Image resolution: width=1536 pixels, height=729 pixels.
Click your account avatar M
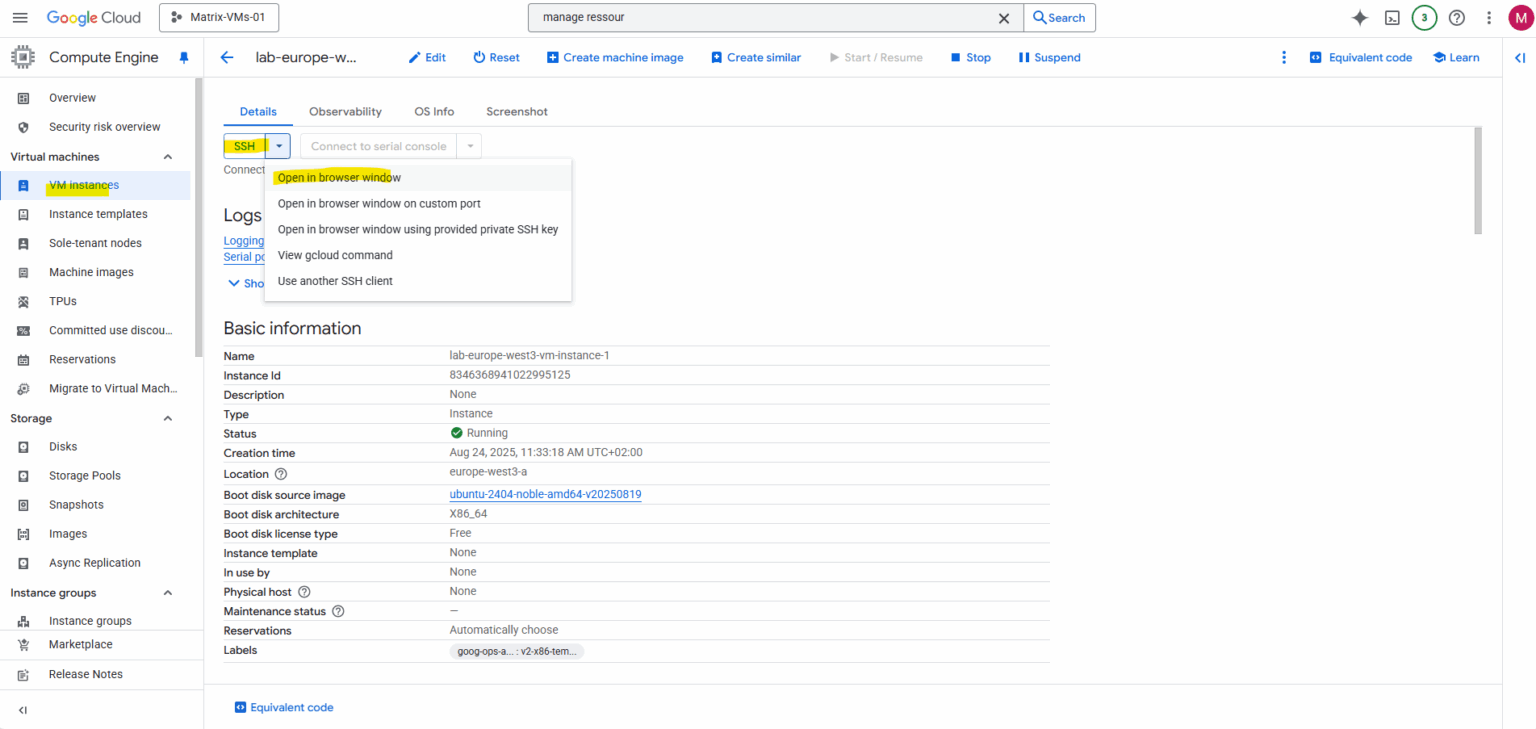tap(1518, 17)
